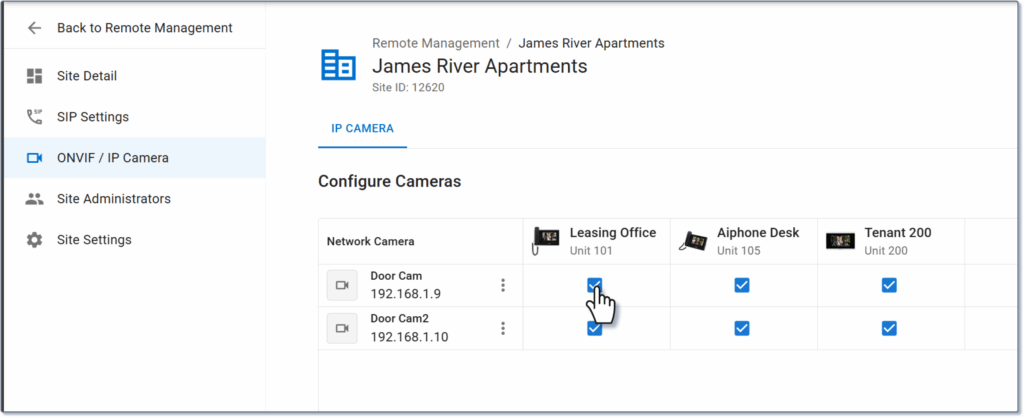Open the Door Cam three-dot options menu
This screenshot has height=418, width=1024.
pyautogui.click(x=503, y=285)
